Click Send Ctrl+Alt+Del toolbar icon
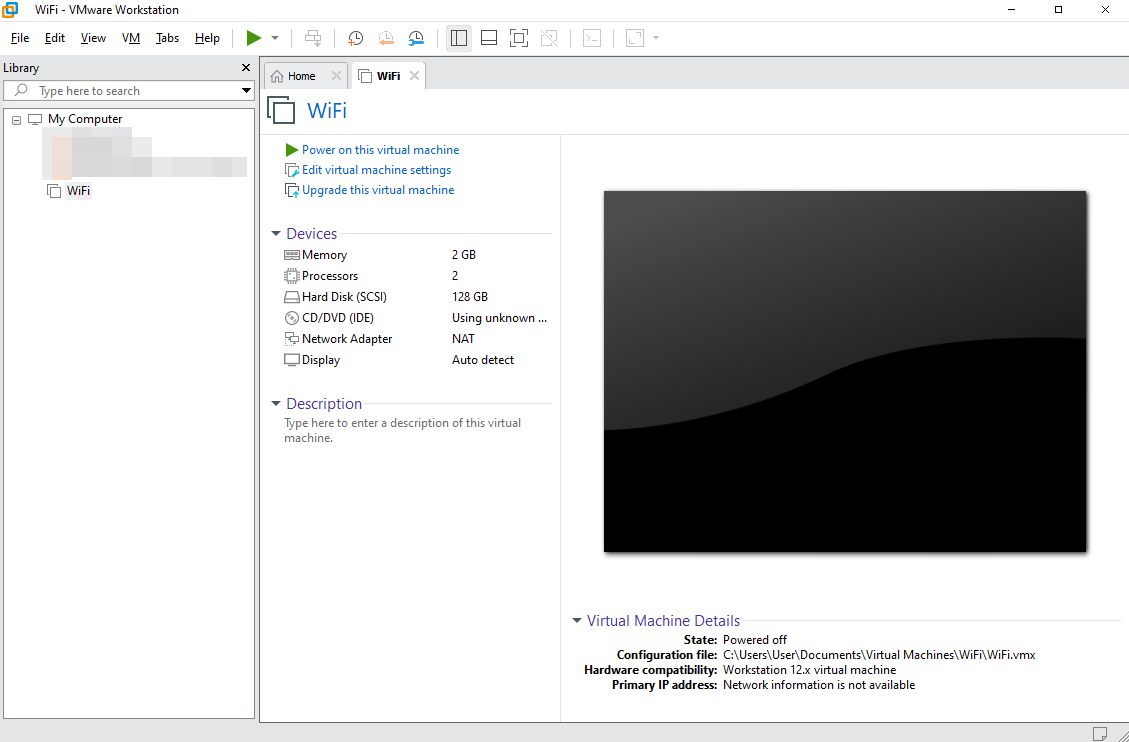Viewport: 1129px width, 742px height. 312,38
